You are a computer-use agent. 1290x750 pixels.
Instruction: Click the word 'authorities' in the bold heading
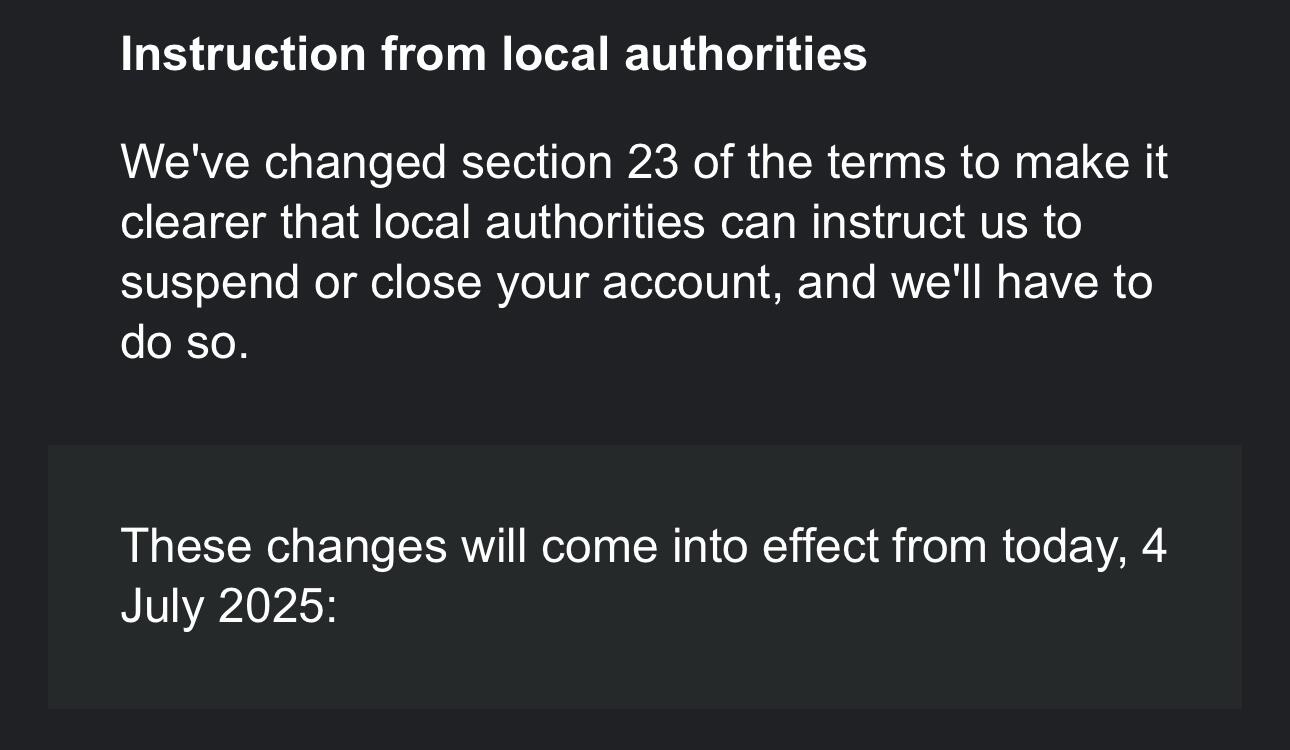746,54
